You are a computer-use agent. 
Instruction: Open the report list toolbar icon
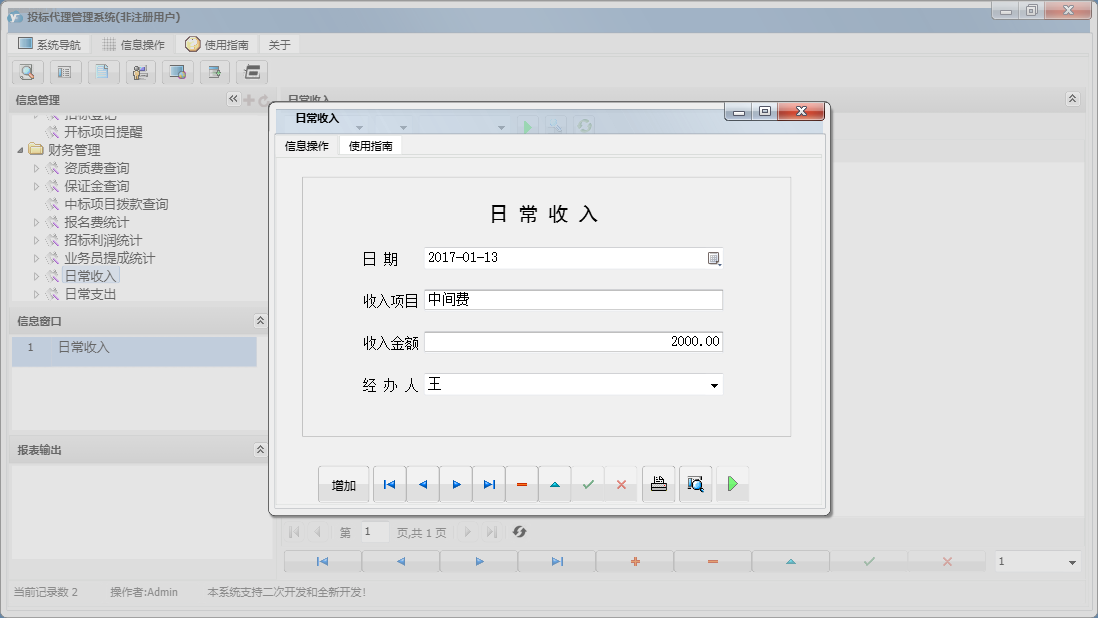[65, 72]
